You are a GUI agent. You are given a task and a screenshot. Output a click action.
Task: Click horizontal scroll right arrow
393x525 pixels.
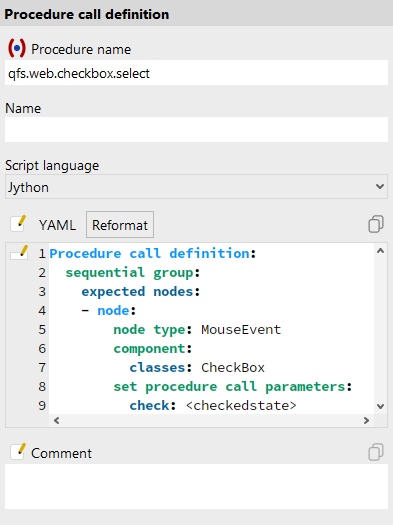click(366, 420)
